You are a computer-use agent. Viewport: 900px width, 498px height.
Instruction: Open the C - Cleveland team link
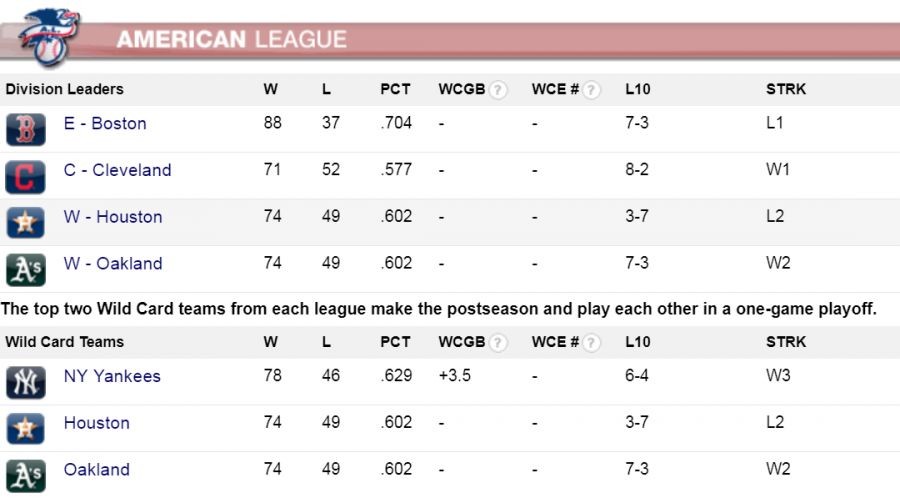[117, 170]
